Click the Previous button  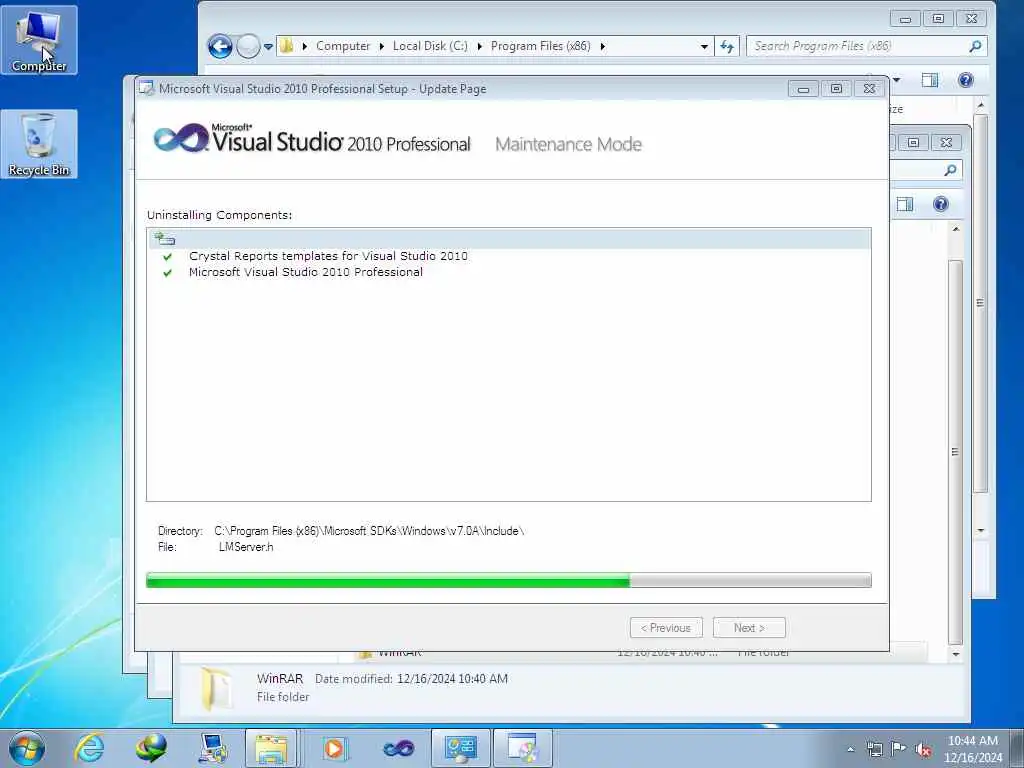point(666,628)
